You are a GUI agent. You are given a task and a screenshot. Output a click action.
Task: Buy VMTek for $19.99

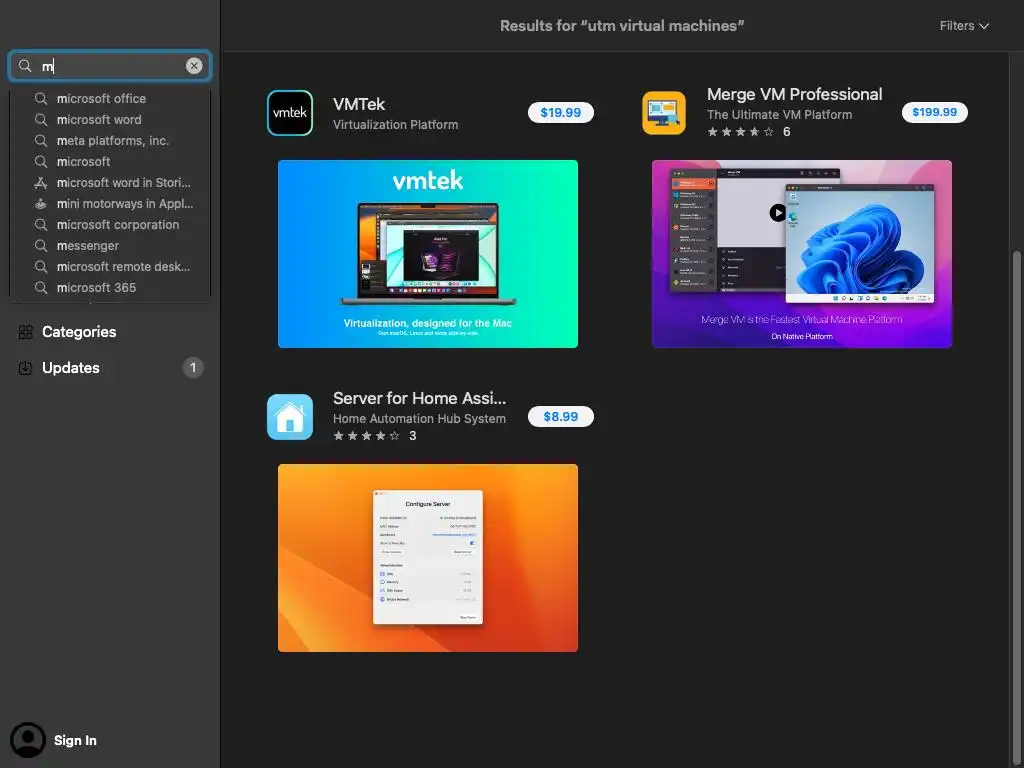tap(560, 112)
